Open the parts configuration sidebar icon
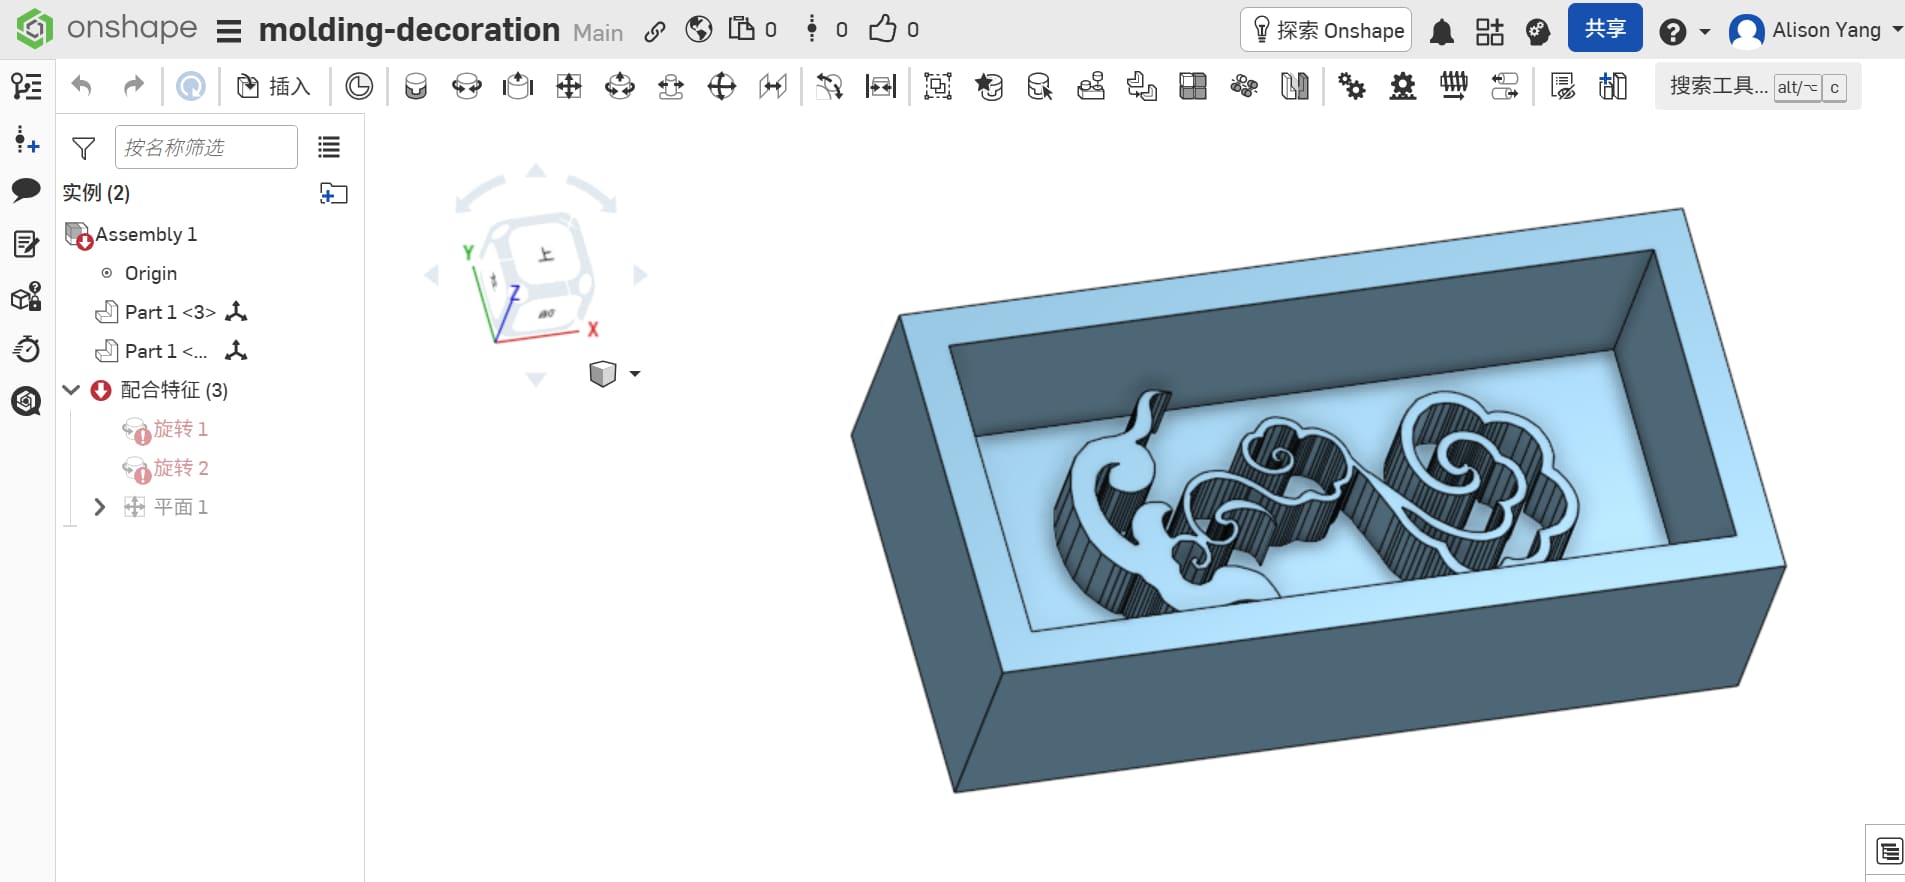Viewport: 1905px width, 882px height. (x=27, y=297)
